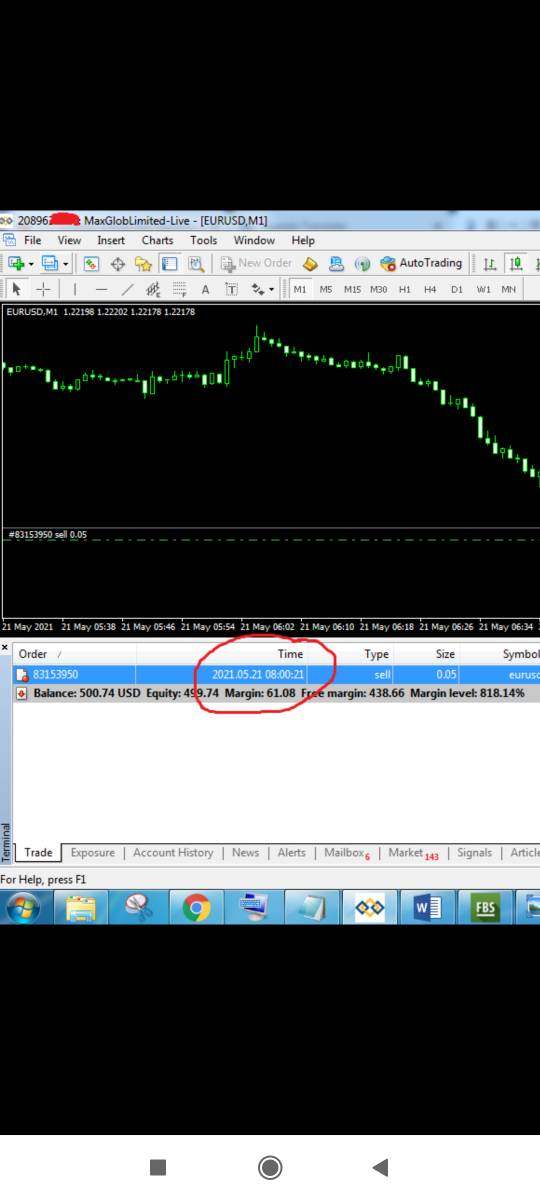Switch to H1 timeframe
This screenshot has width=540, height=1200.
[x=404, y=289]
